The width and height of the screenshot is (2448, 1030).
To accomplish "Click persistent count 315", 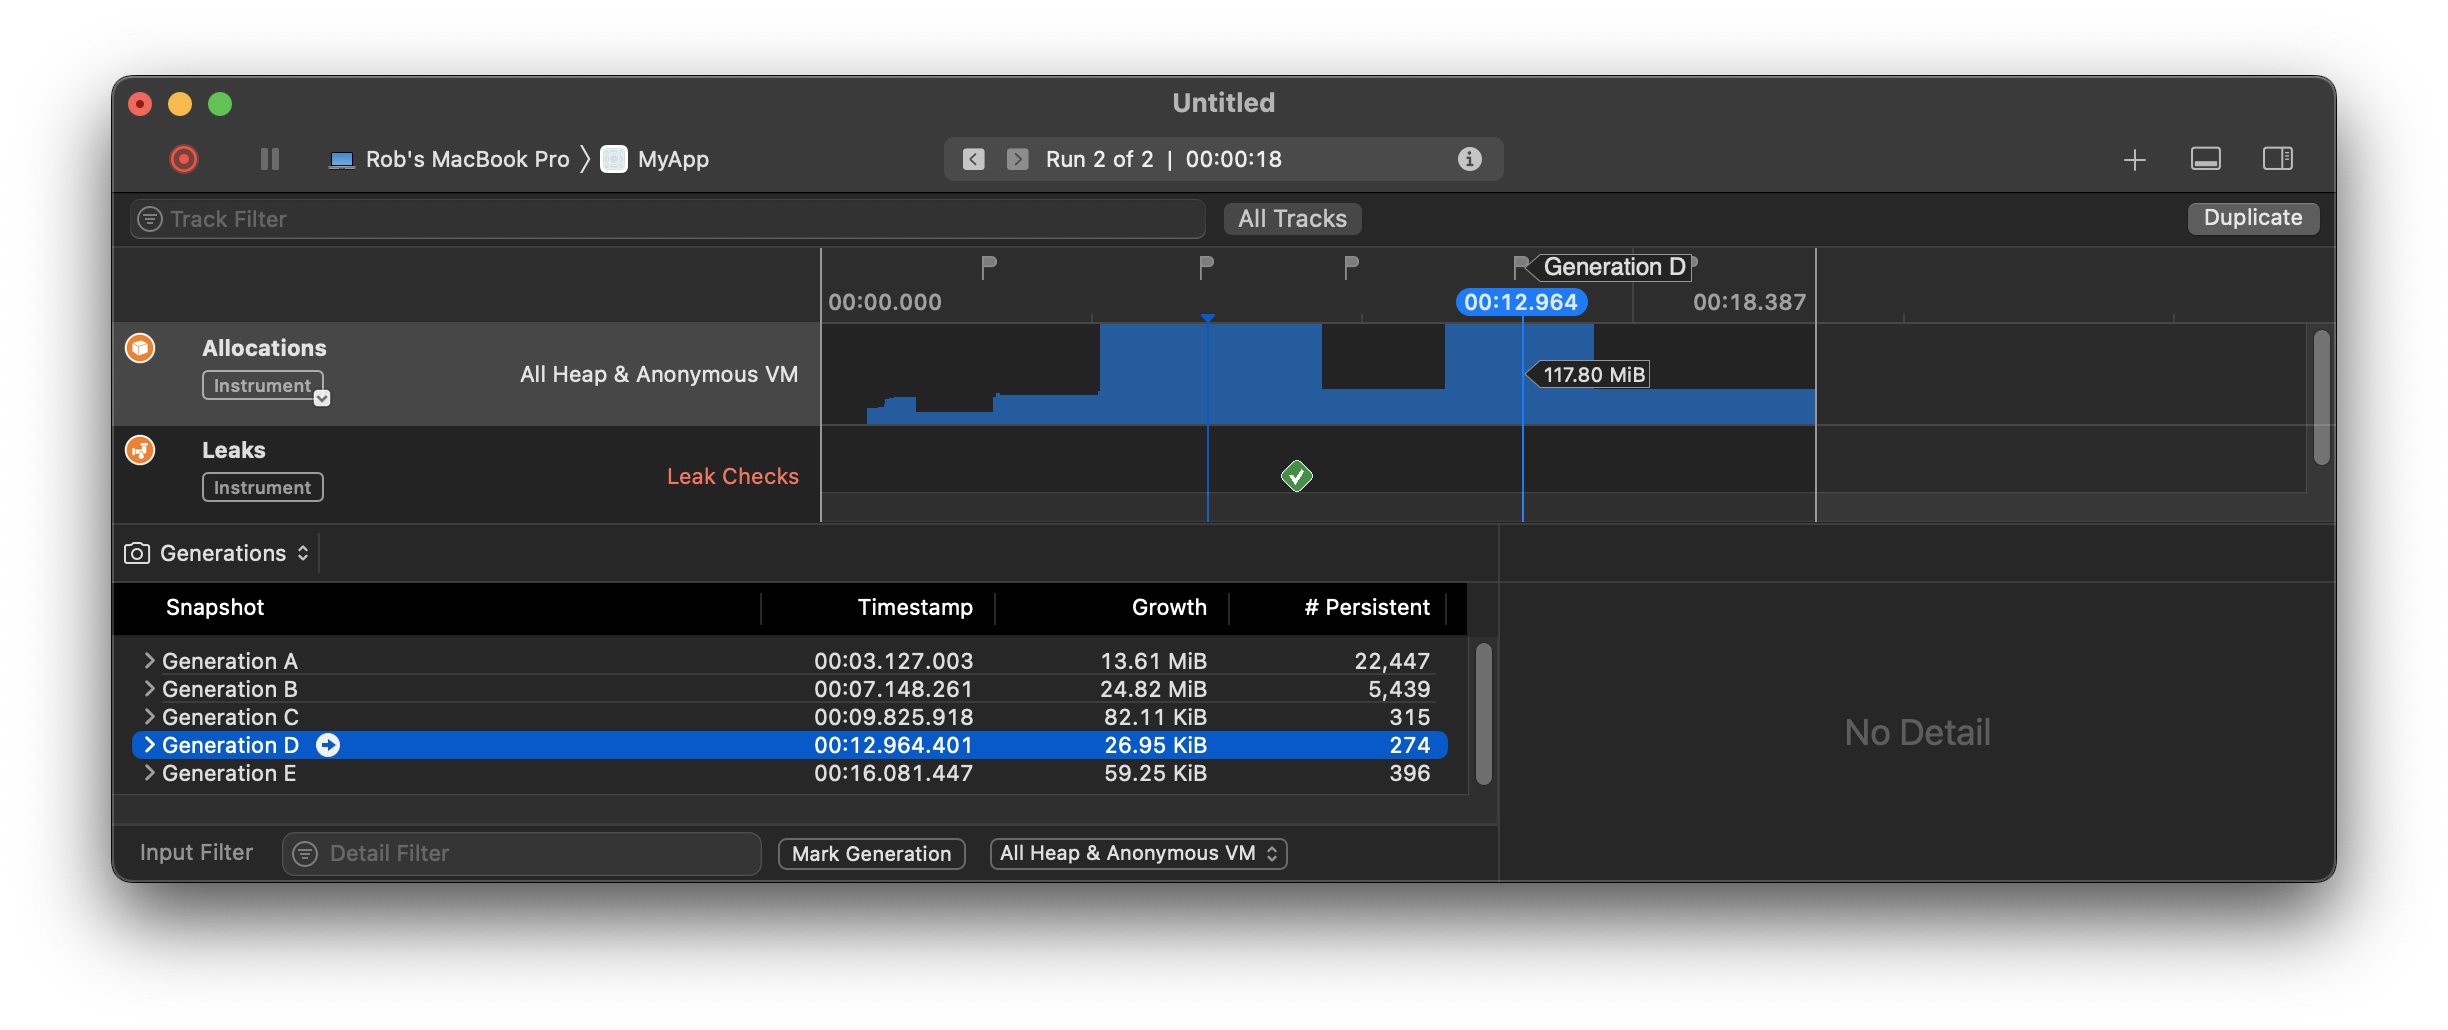I will pos(1409,717).
